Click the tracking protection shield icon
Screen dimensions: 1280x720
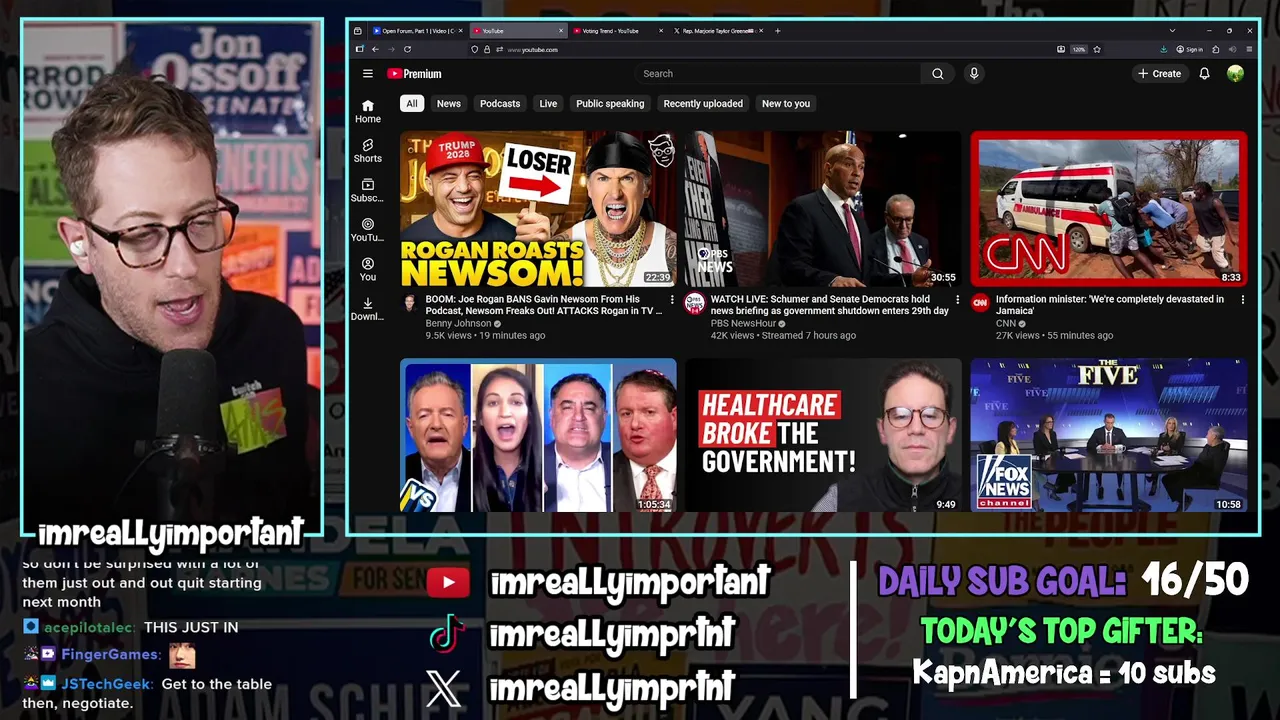tap(475, 49)
